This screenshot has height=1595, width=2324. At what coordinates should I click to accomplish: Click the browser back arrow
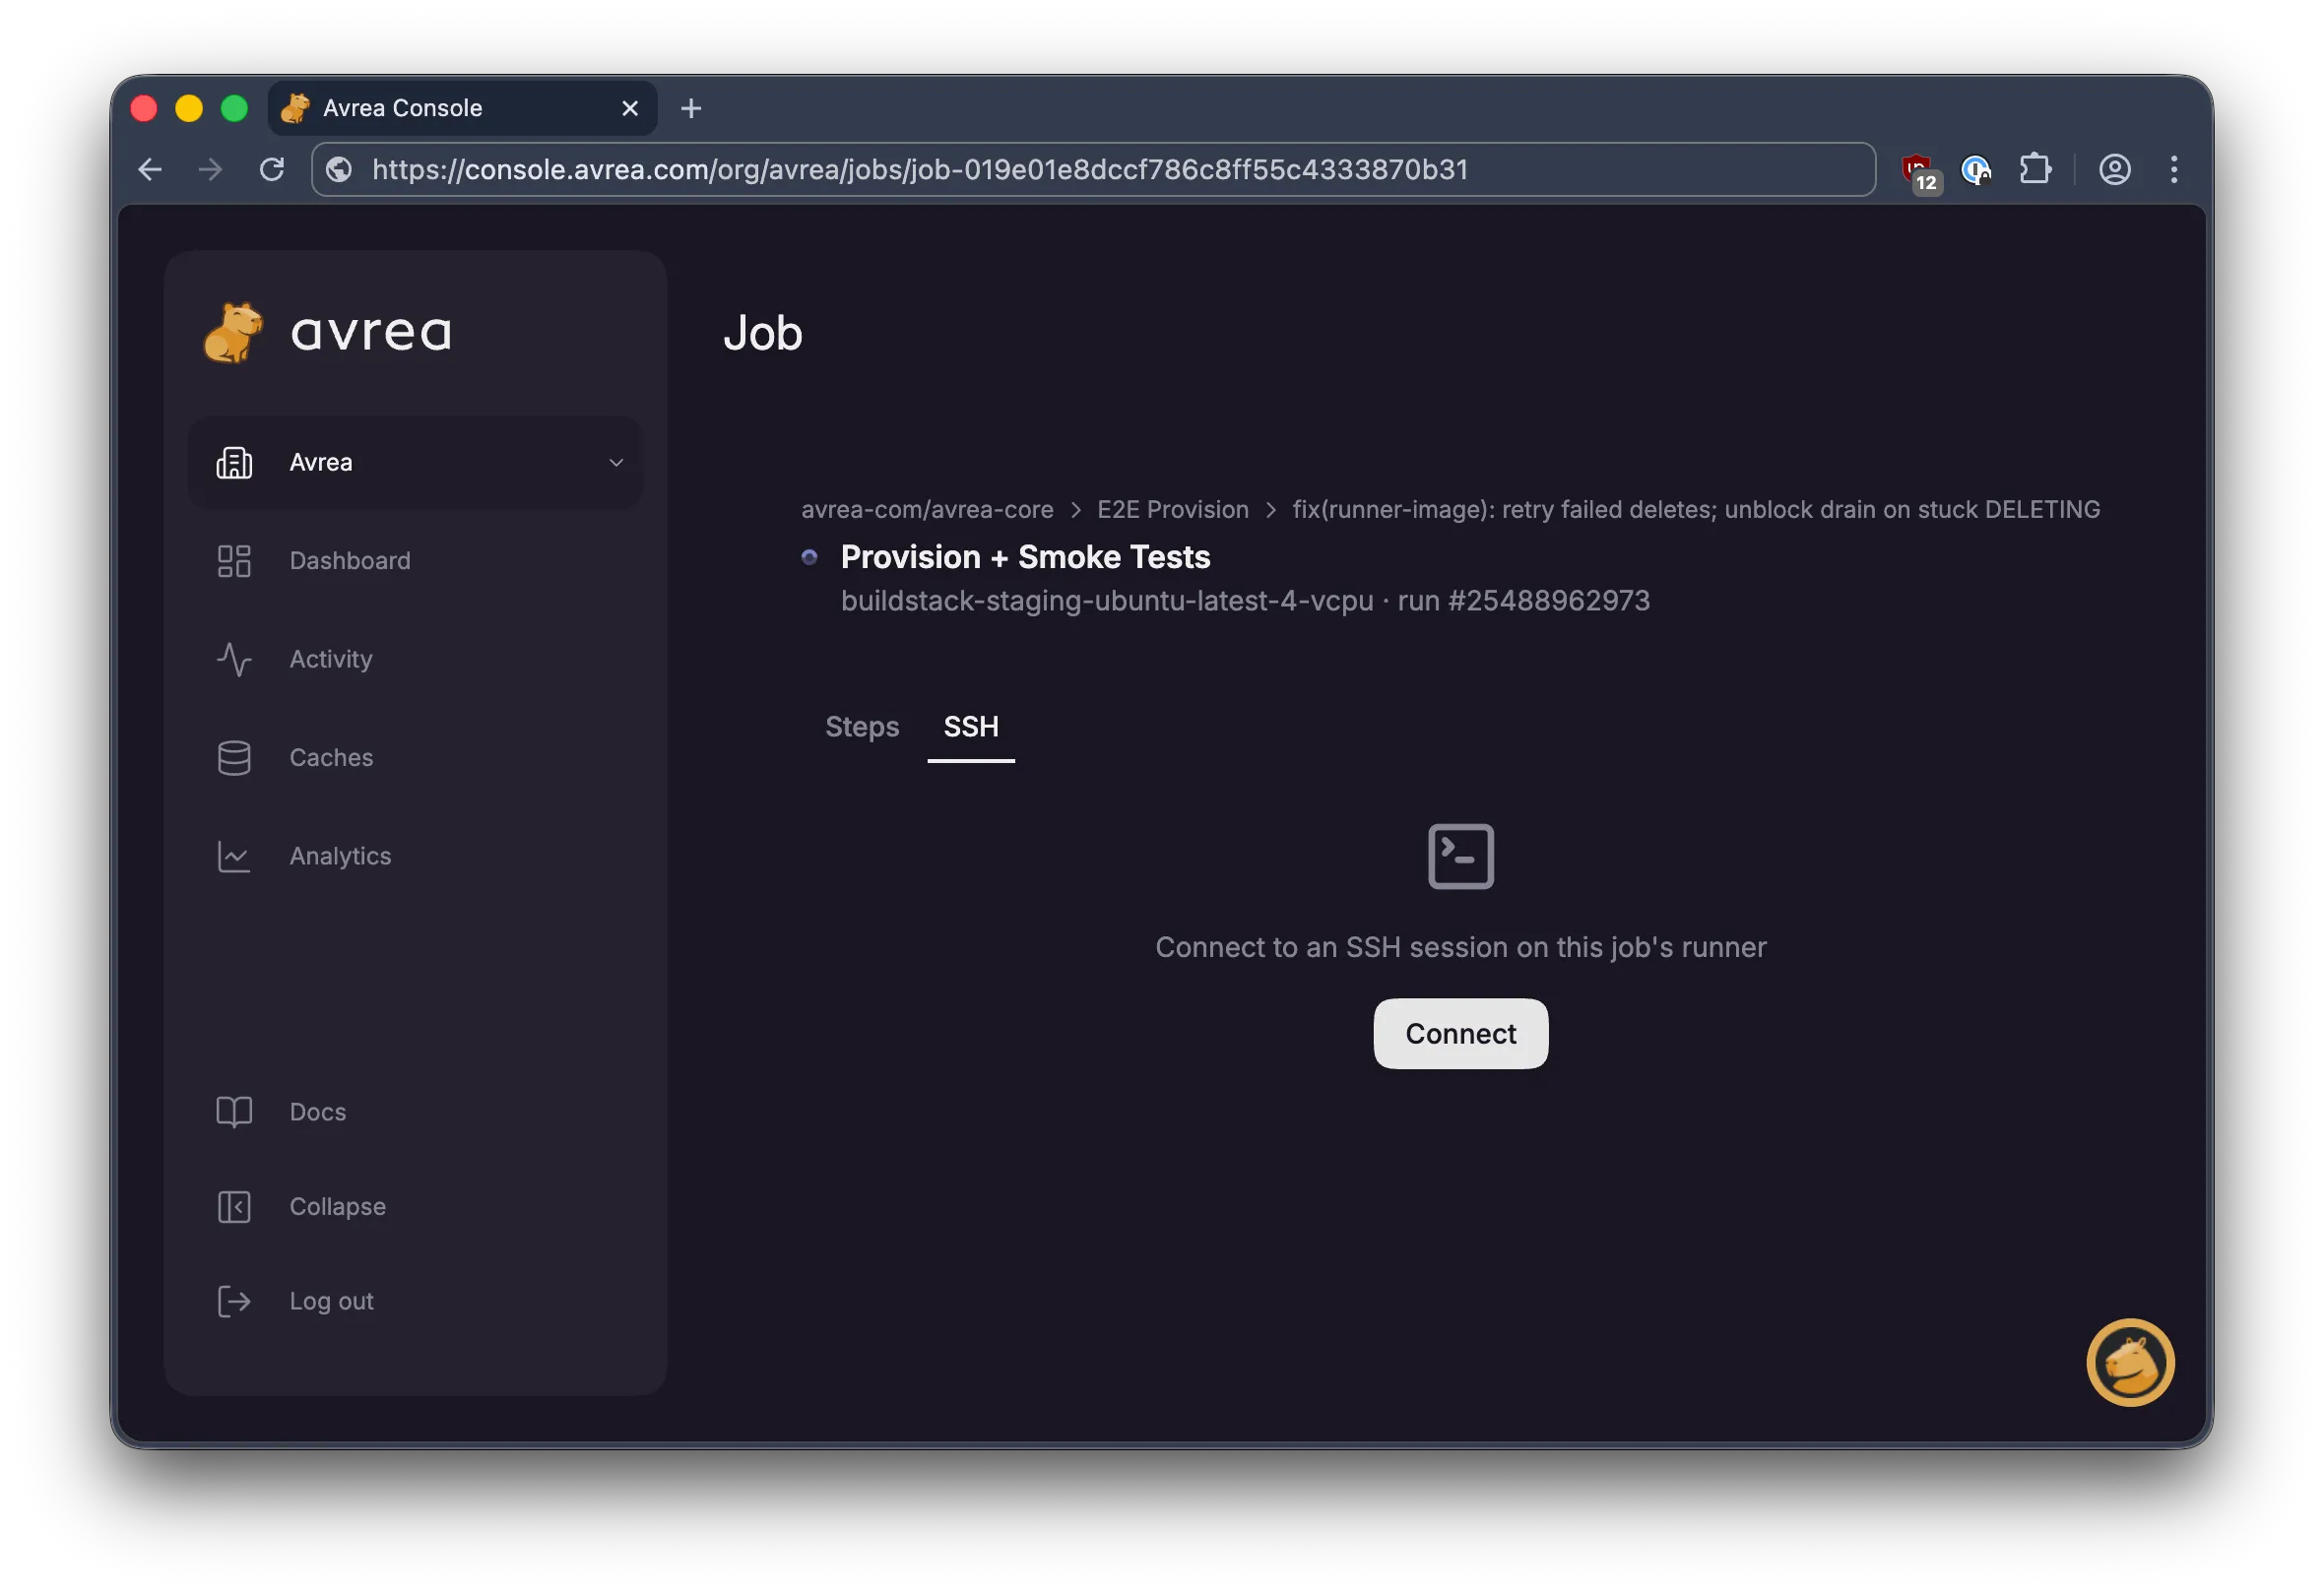point(150,169)
